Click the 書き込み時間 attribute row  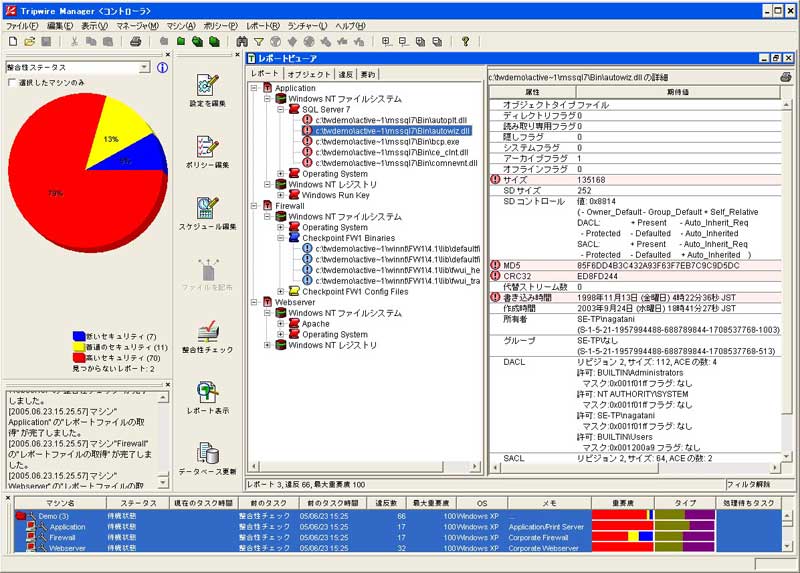(635, 297)
